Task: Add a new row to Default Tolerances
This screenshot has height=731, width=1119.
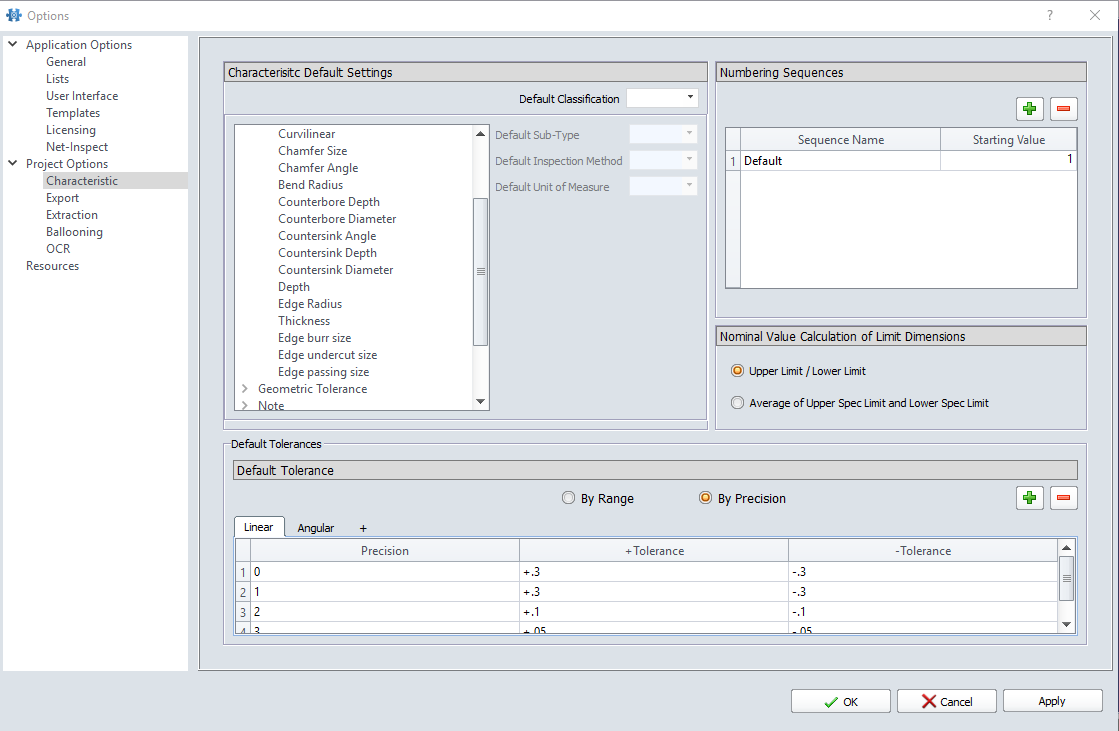Action: (1030, 497)
